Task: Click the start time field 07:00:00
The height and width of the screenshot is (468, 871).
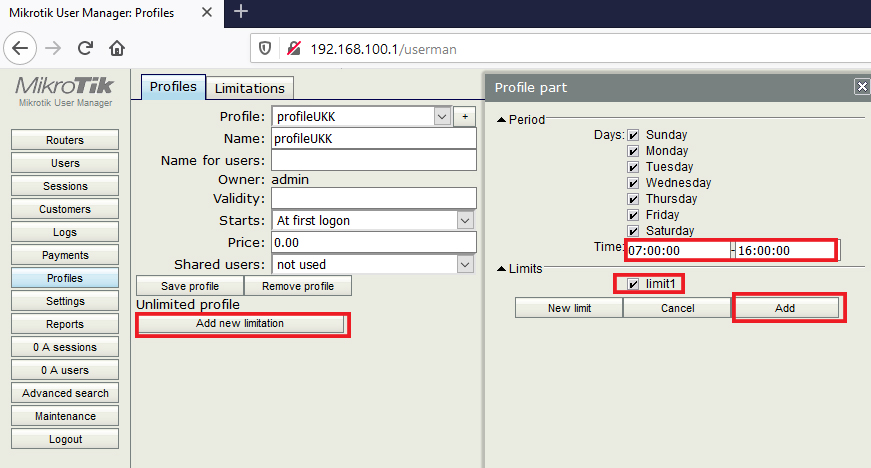Action: pyautogui.click(x=678, y=250)
